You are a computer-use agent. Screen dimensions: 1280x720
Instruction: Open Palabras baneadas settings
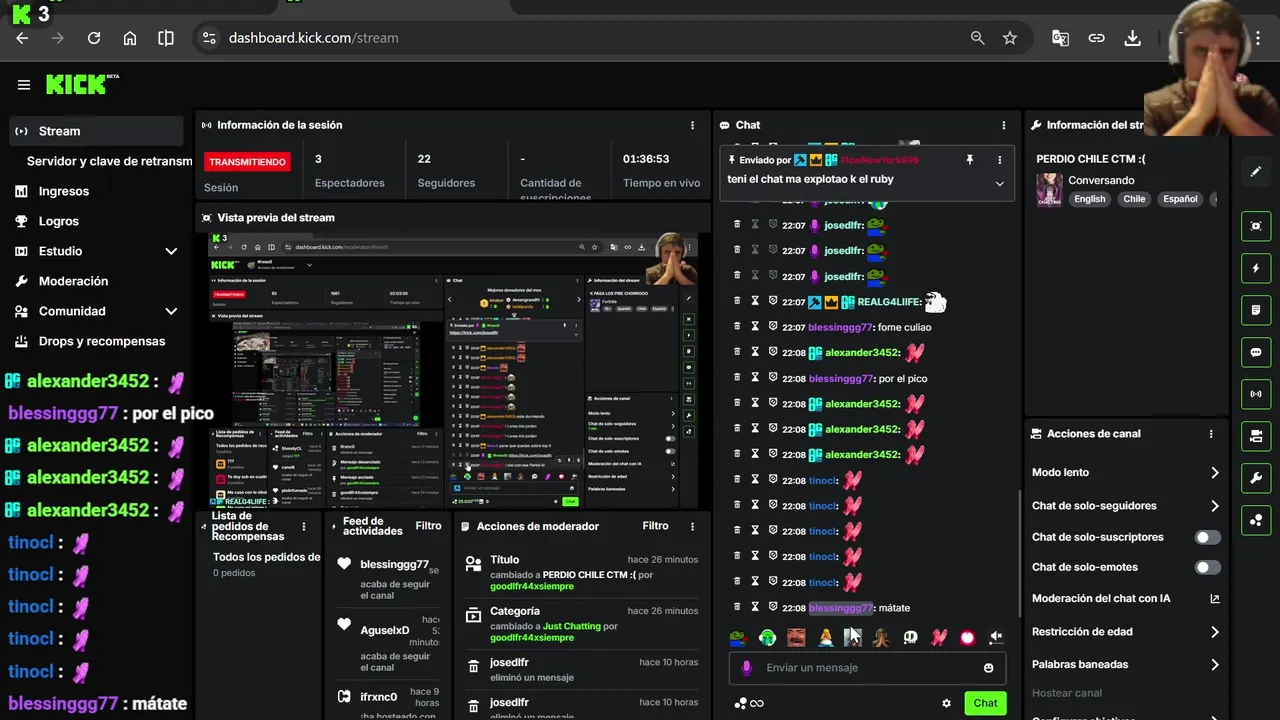pos(1126,664)
